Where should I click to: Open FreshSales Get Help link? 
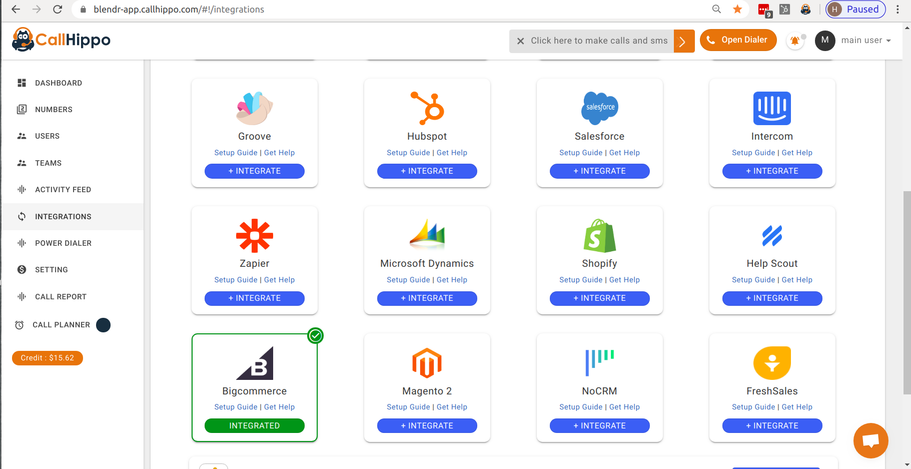pos(797,407)
